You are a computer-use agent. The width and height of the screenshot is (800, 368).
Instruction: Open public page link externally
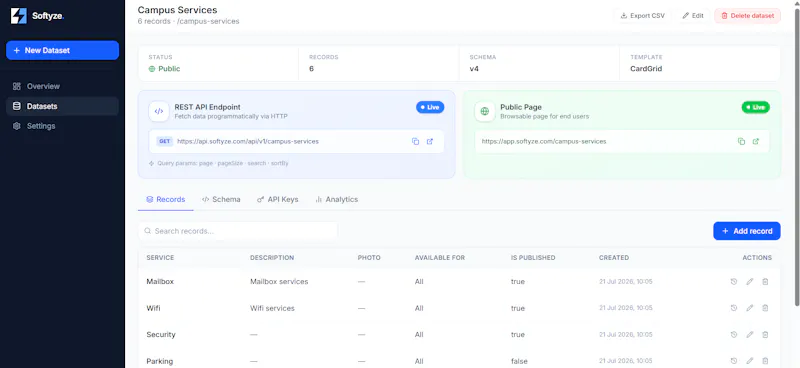tap(756, 141)
